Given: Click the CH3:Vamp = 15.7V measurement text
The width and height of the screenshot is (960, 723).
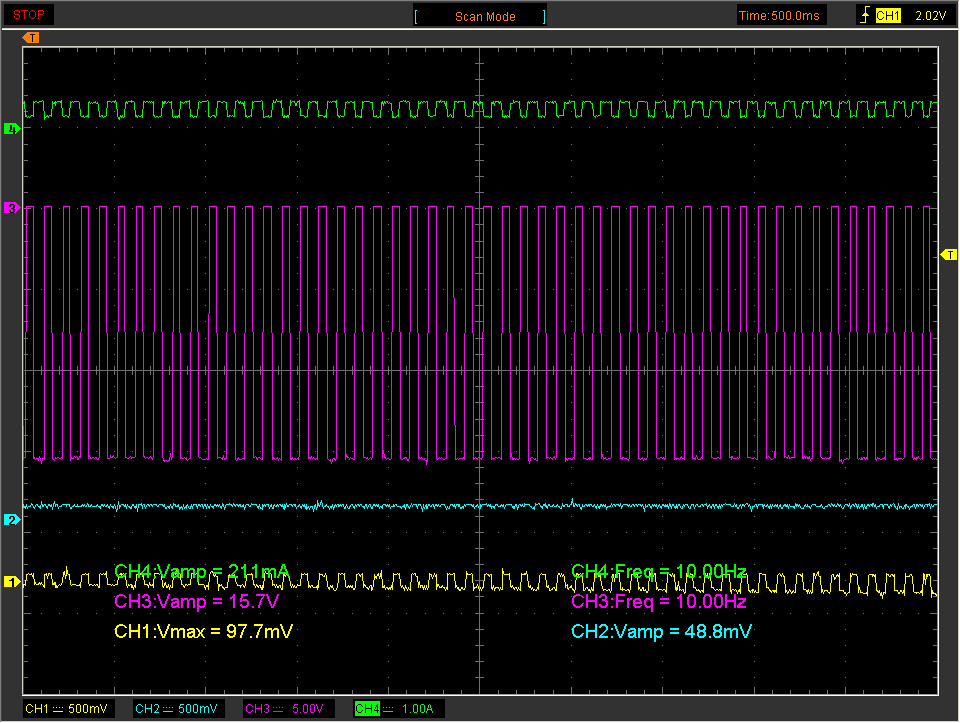Looking at the screenshot, I should pyautogui.click(x=195, y=602).
